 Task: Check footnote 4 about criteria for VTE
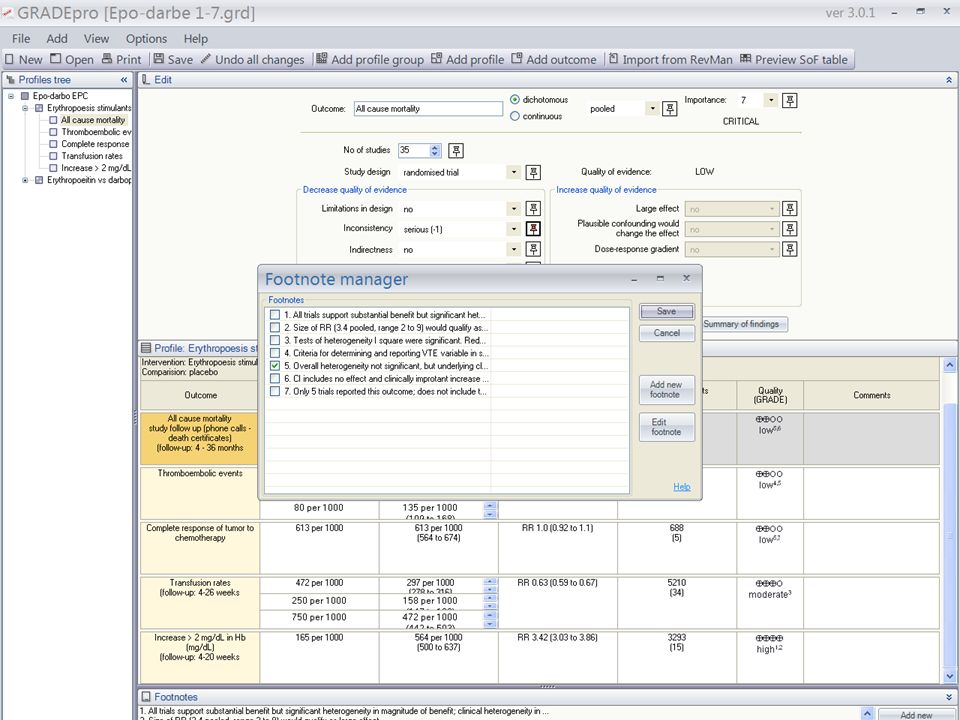(x=275, y=353)
